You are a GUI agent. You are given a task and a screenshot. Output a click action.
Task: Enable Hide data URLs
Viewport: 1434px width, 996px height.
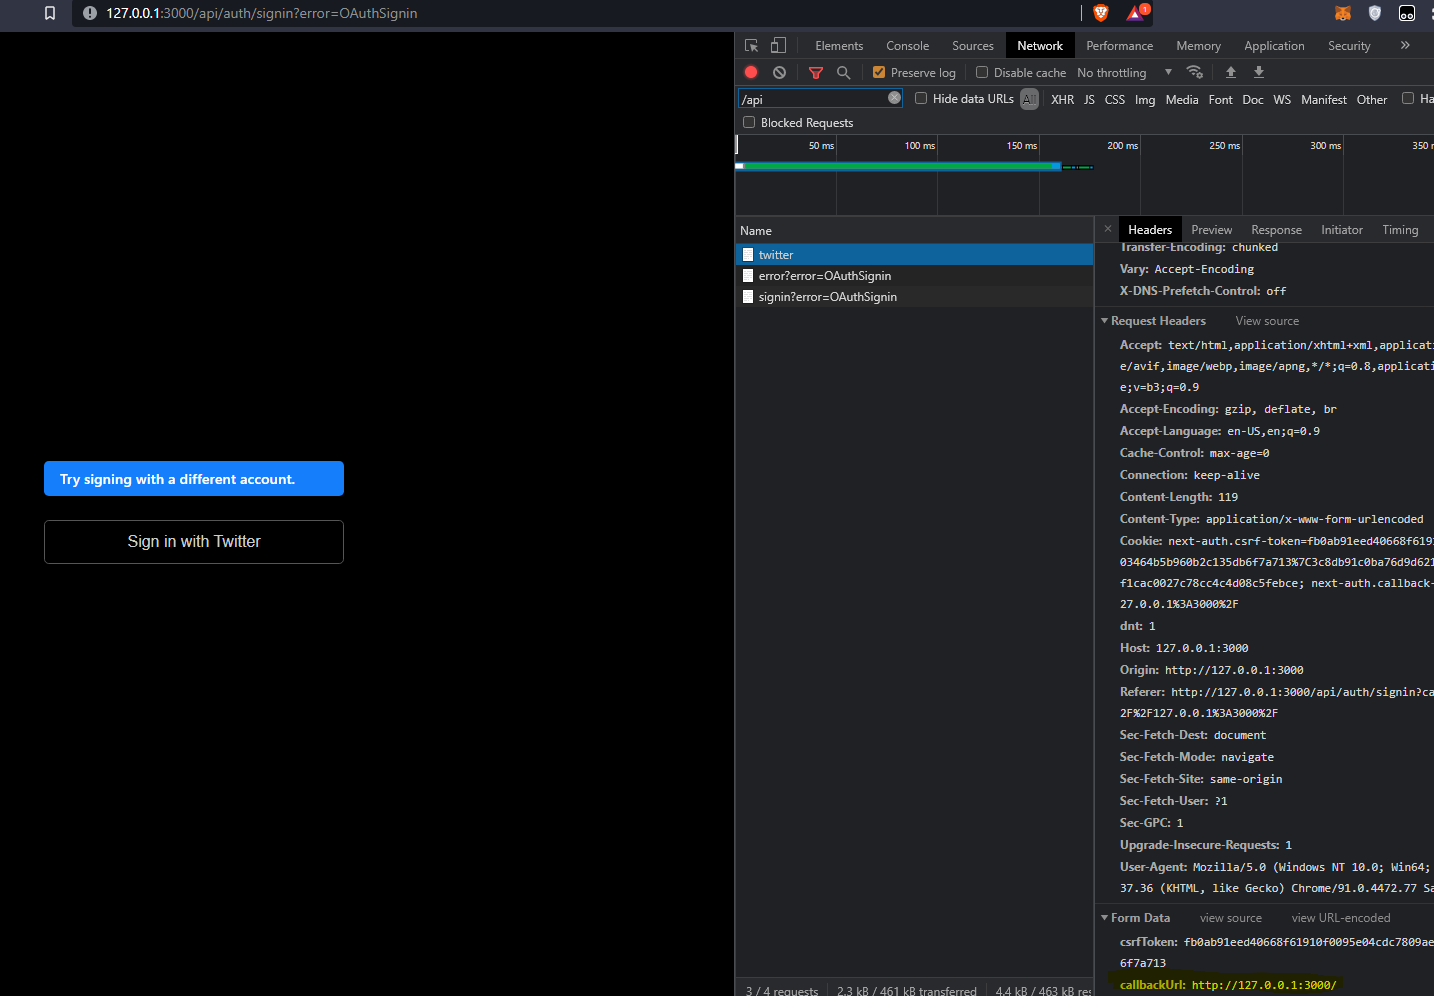tap(920, 98)
